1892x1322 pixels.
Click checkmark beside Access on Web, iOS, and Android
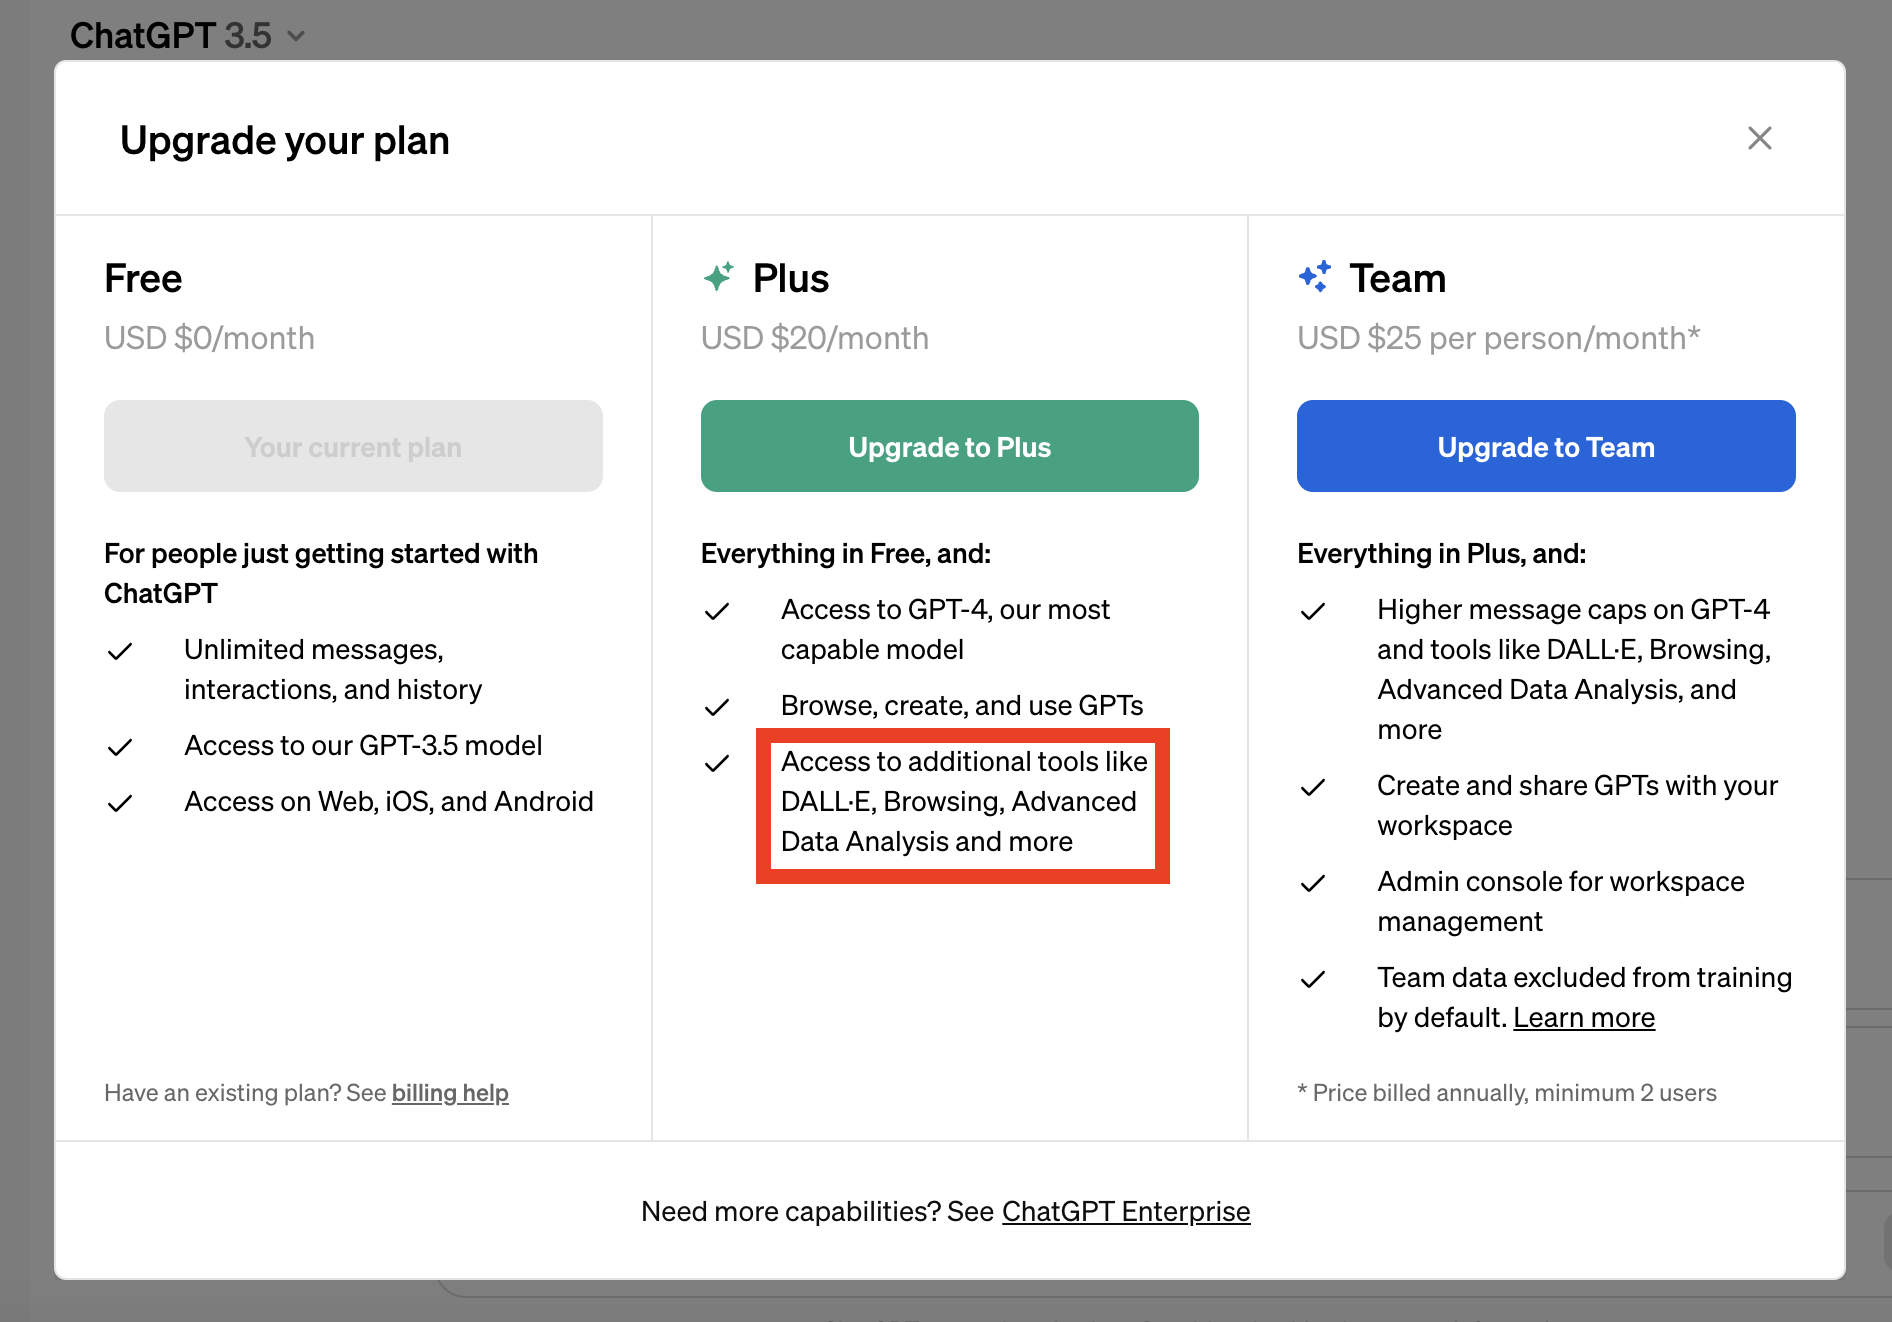(120, 804)
